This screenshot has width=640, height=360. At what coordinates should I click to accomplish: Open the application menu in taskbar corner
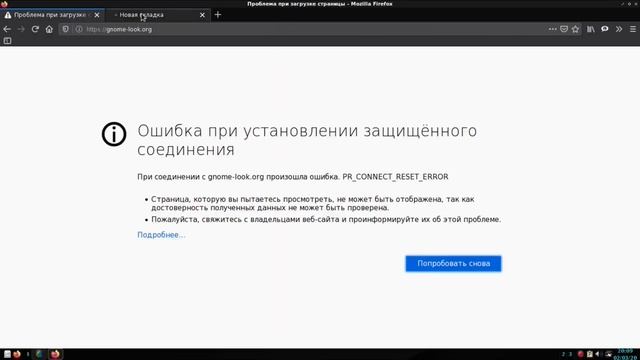tap(7, 354)
